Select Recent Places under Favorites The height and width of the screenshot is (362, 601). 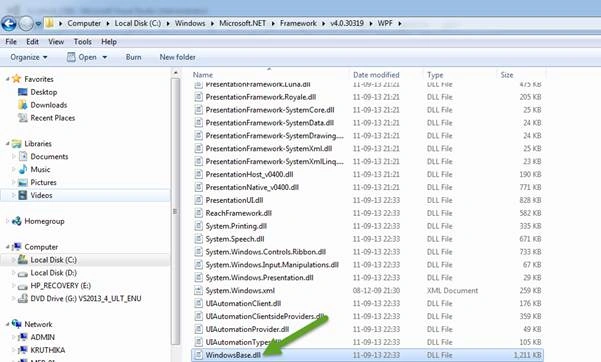pyautogui.click(x=53, y=118)
